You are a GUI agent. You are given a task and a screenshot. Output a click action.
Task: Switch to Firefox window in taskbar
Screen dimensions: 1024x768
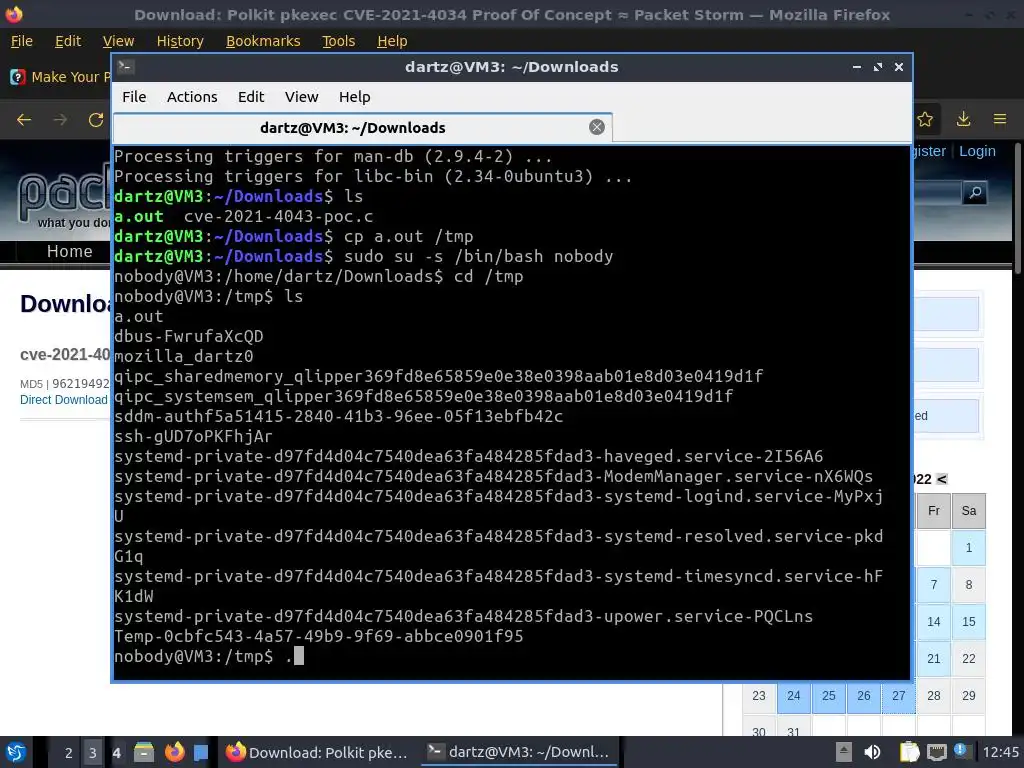(317, 752)
